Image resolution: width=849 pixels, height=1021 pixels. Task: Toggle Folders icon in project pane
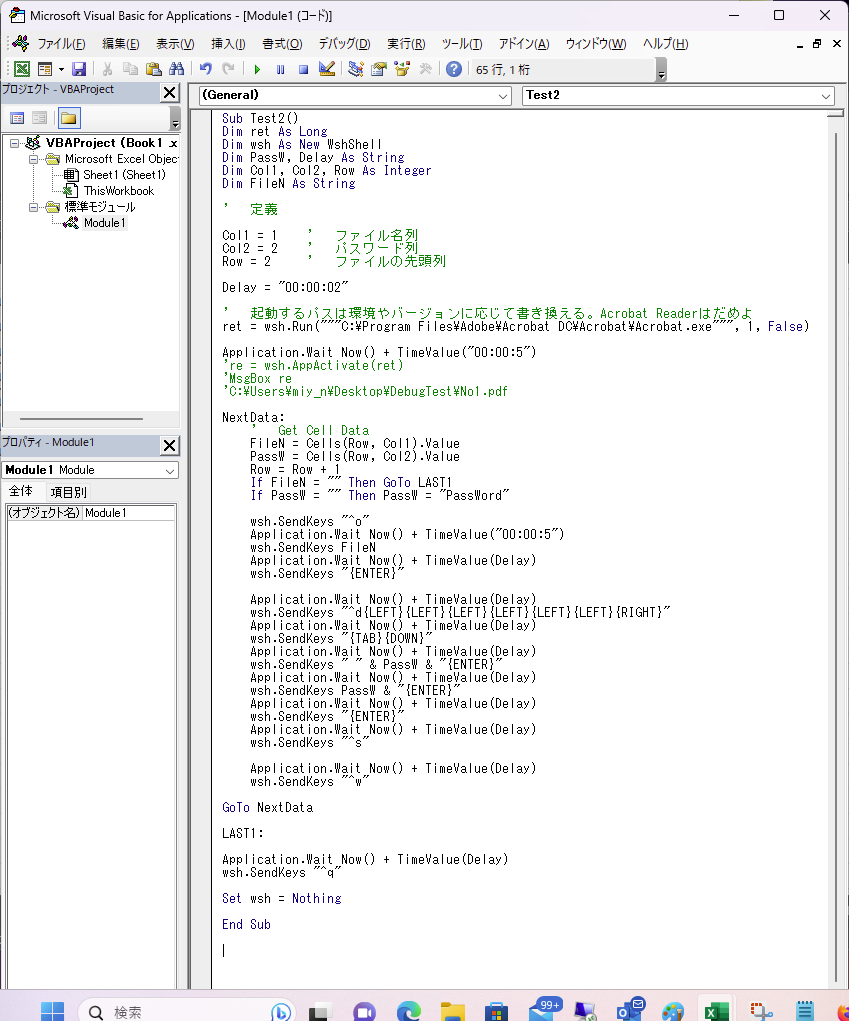click(x=69, y=118)
